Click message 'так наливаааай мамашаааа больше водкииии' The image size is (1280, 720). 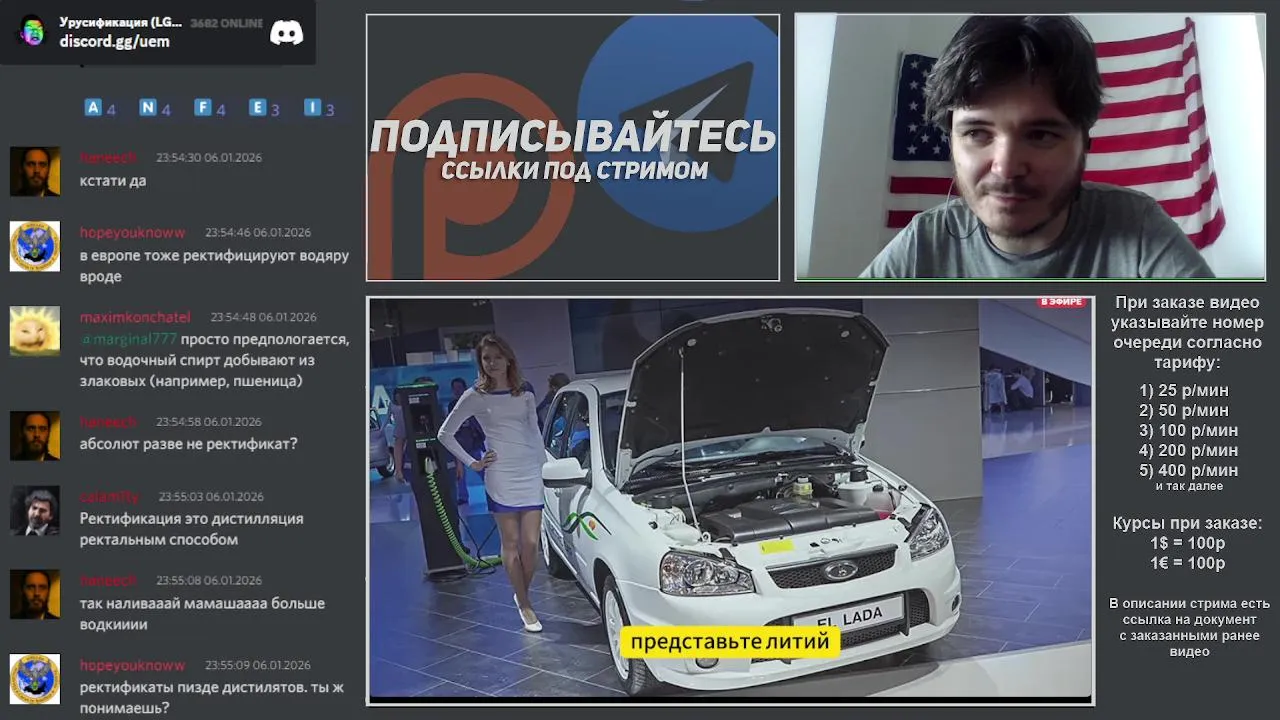click(x=202, y=614)
